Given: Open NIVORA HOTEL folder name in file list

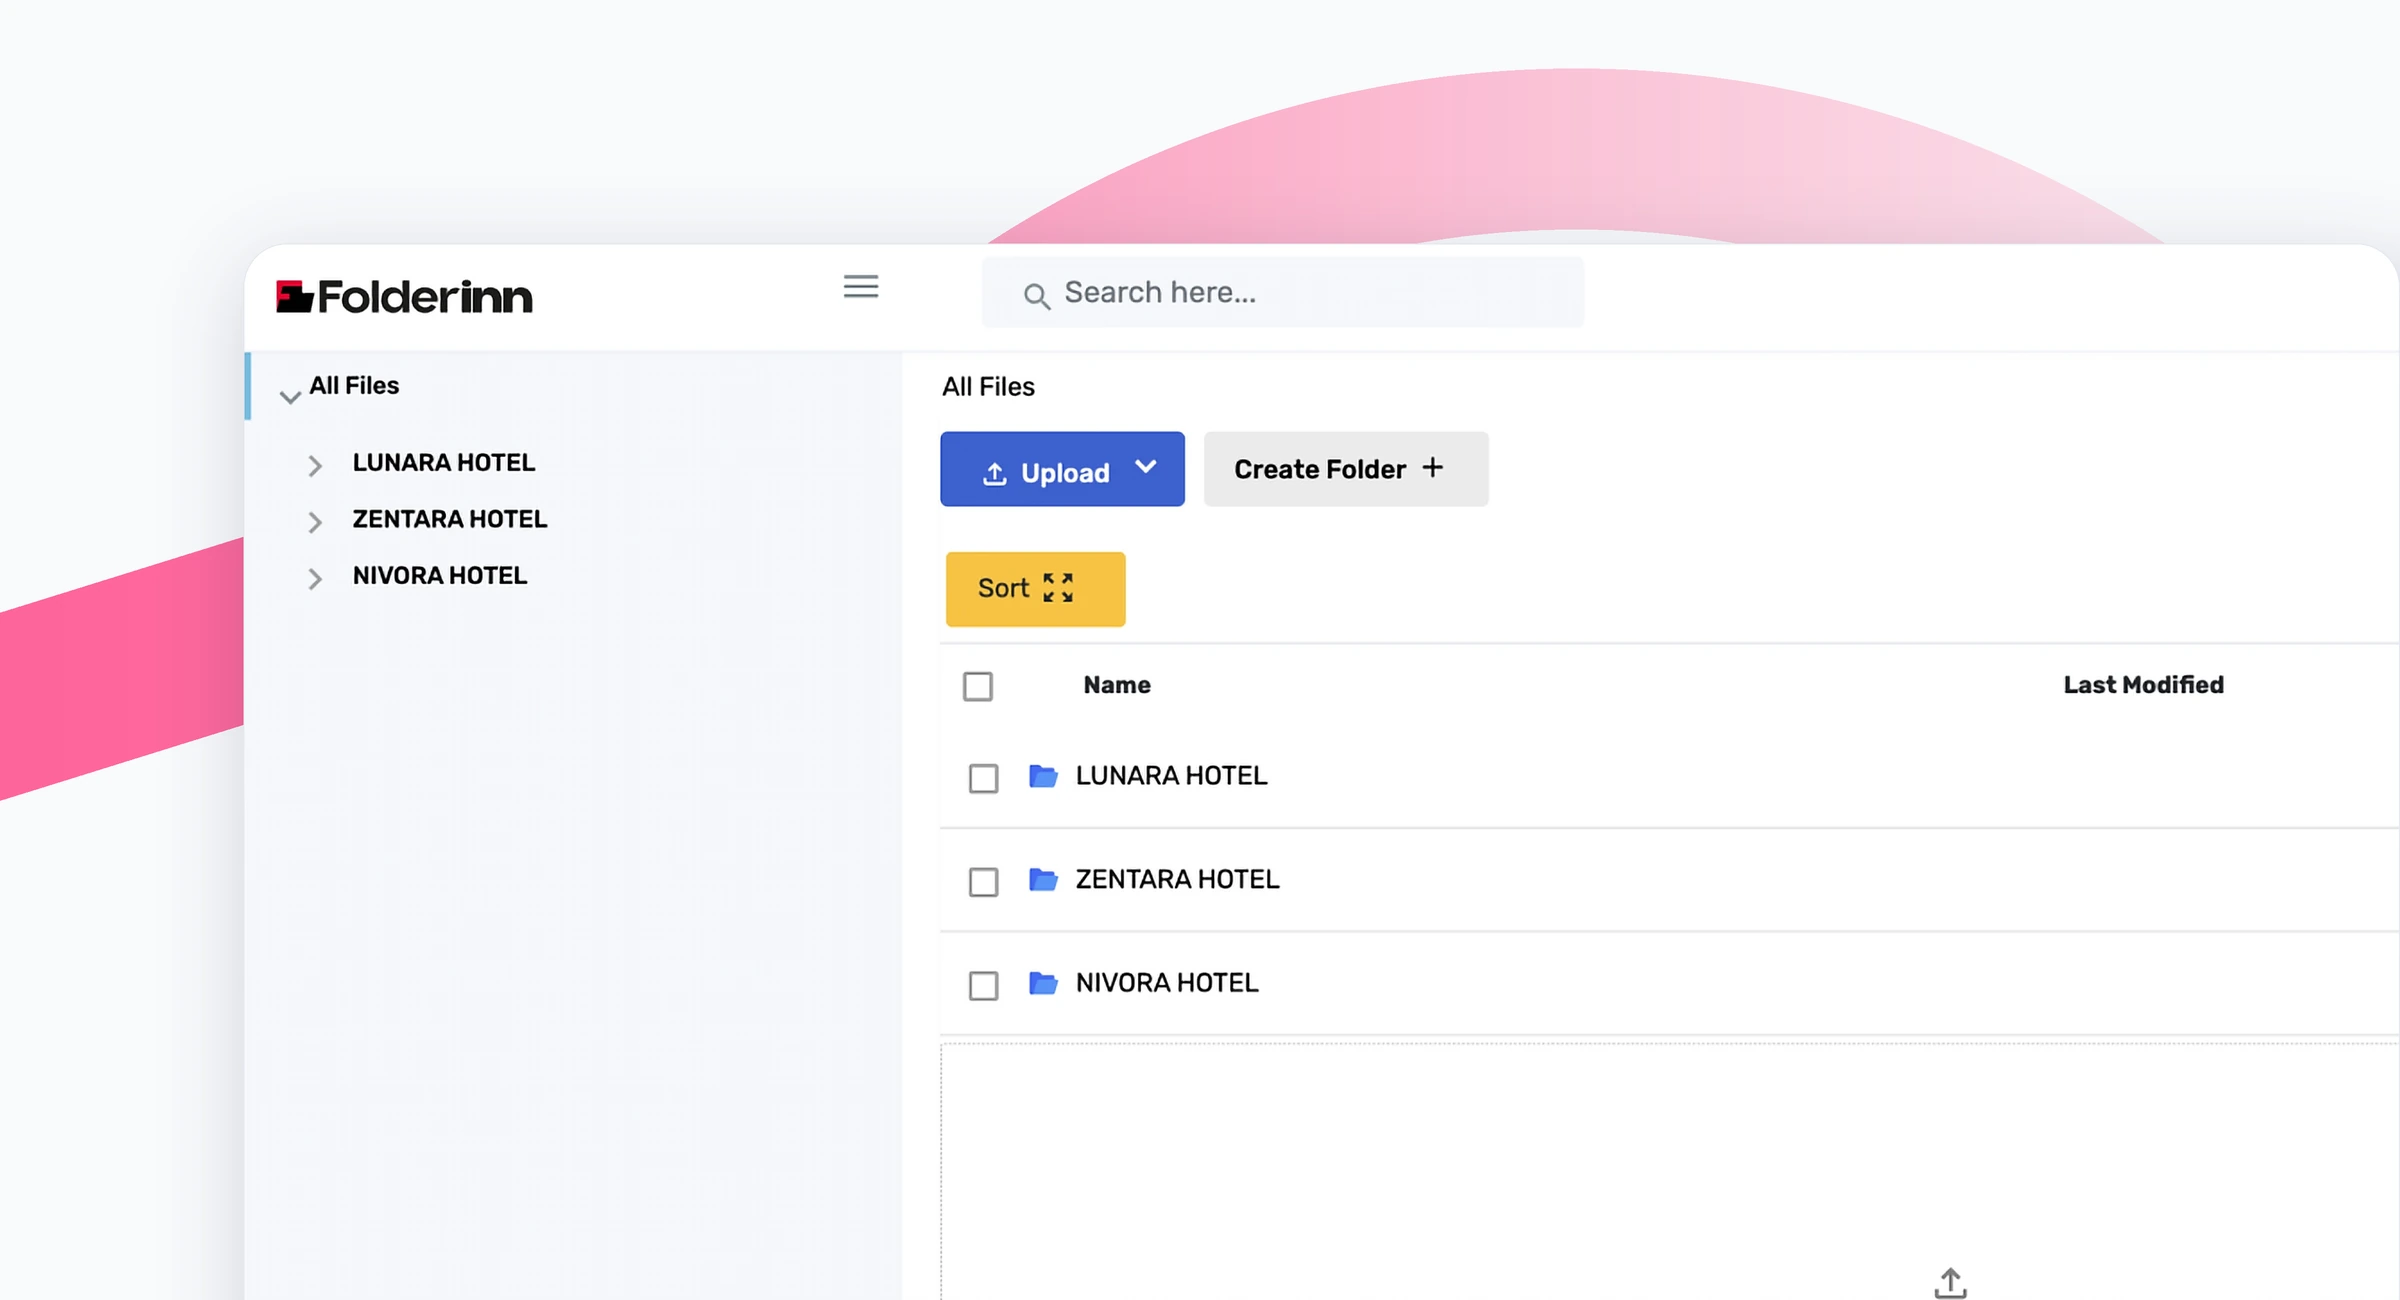Looking at the screenshot, I should point(1167,984).
